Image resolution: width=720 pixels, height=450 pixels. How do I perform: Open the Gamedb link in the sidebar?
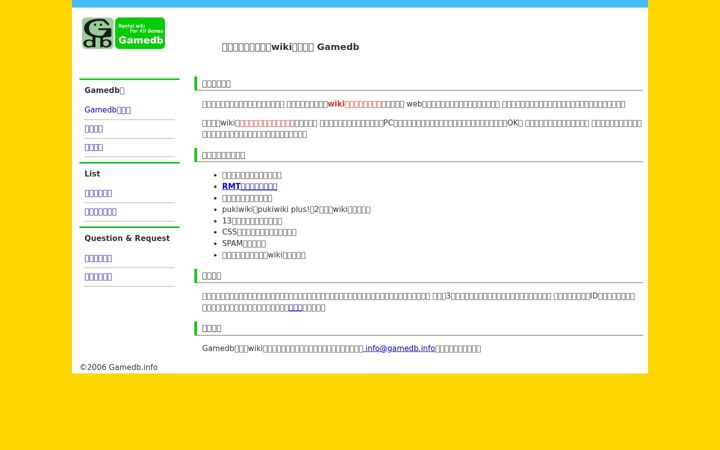[x=107, y=110]
